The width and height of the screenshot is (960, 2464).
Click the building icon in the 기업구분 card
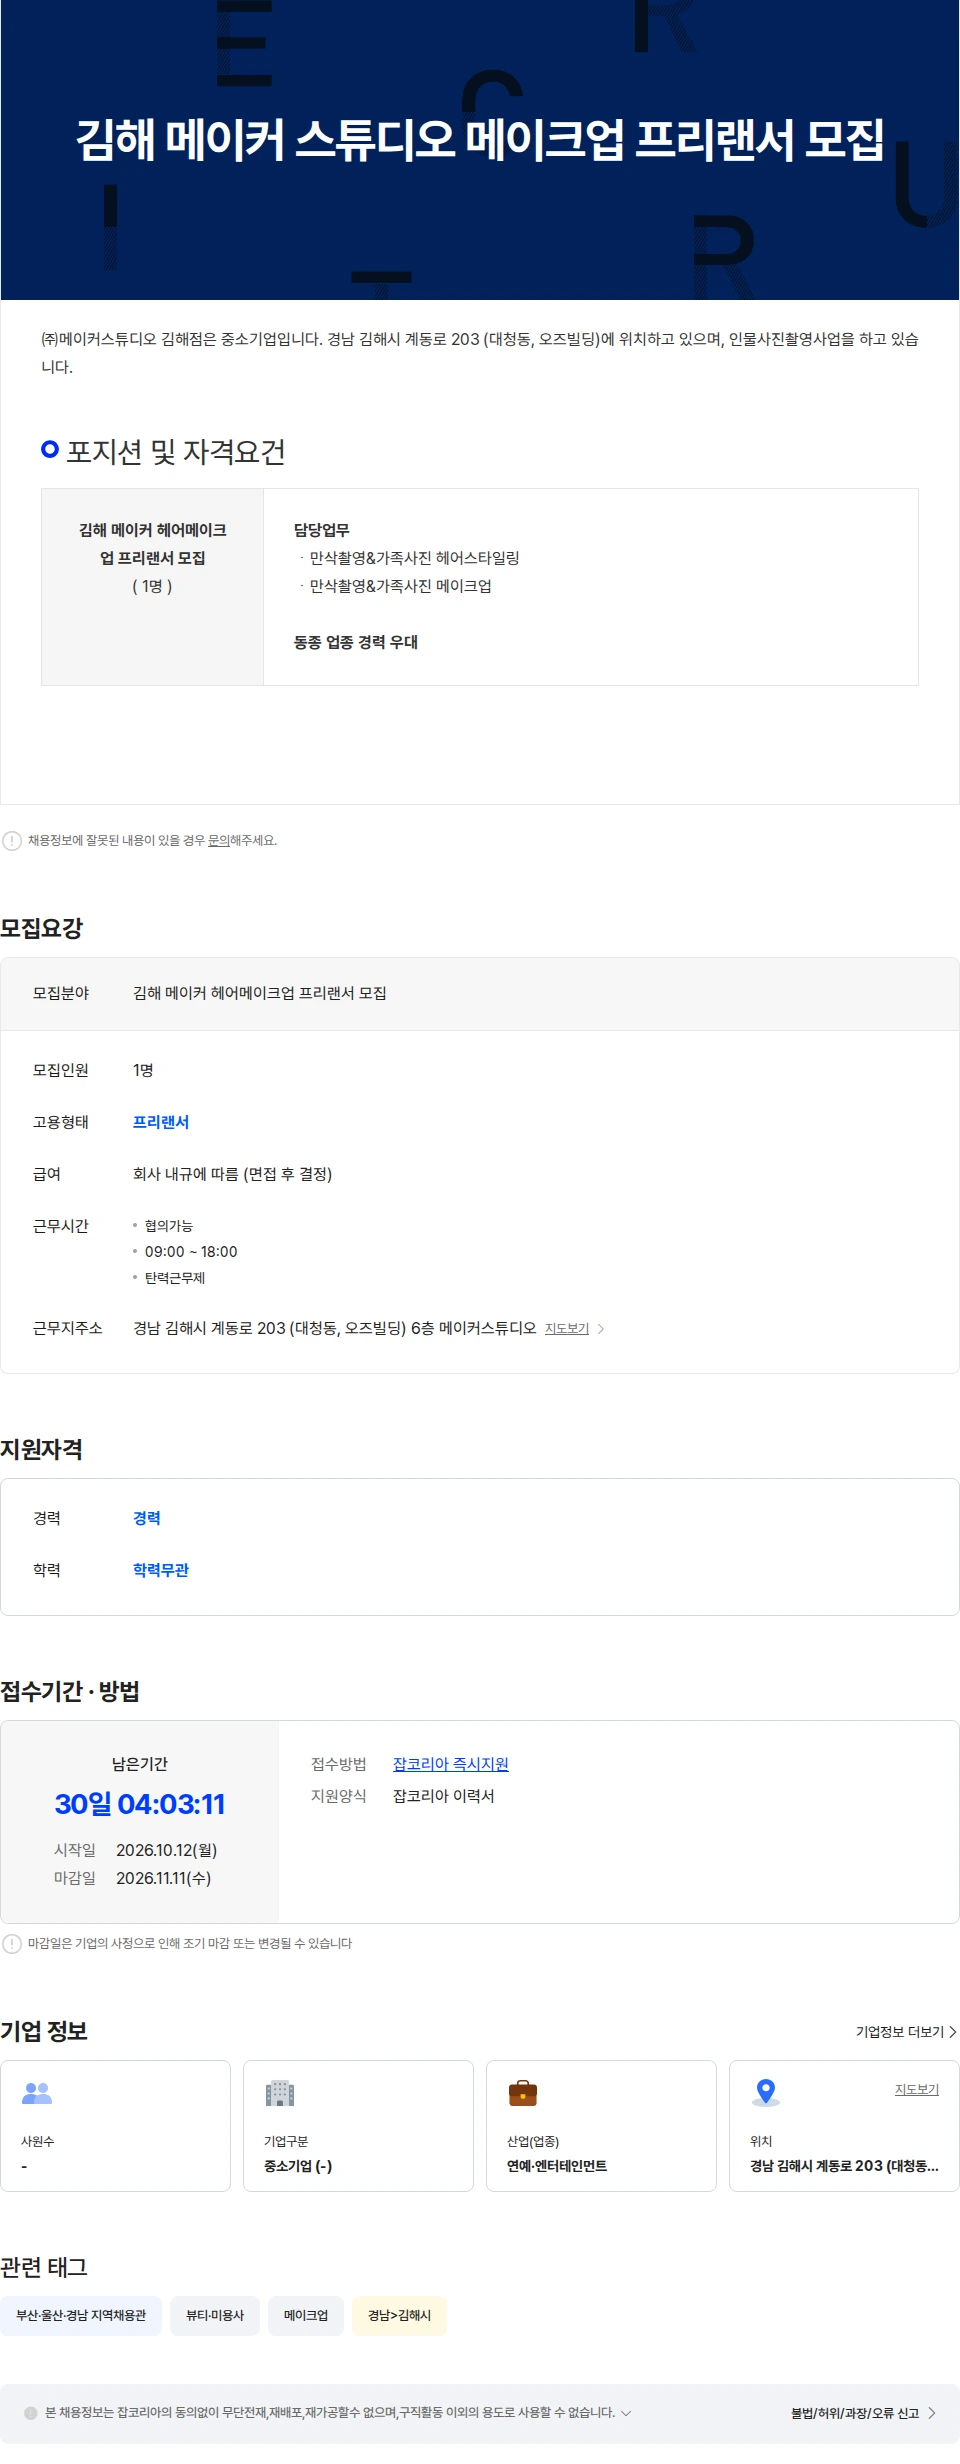tap(280, 2092)
